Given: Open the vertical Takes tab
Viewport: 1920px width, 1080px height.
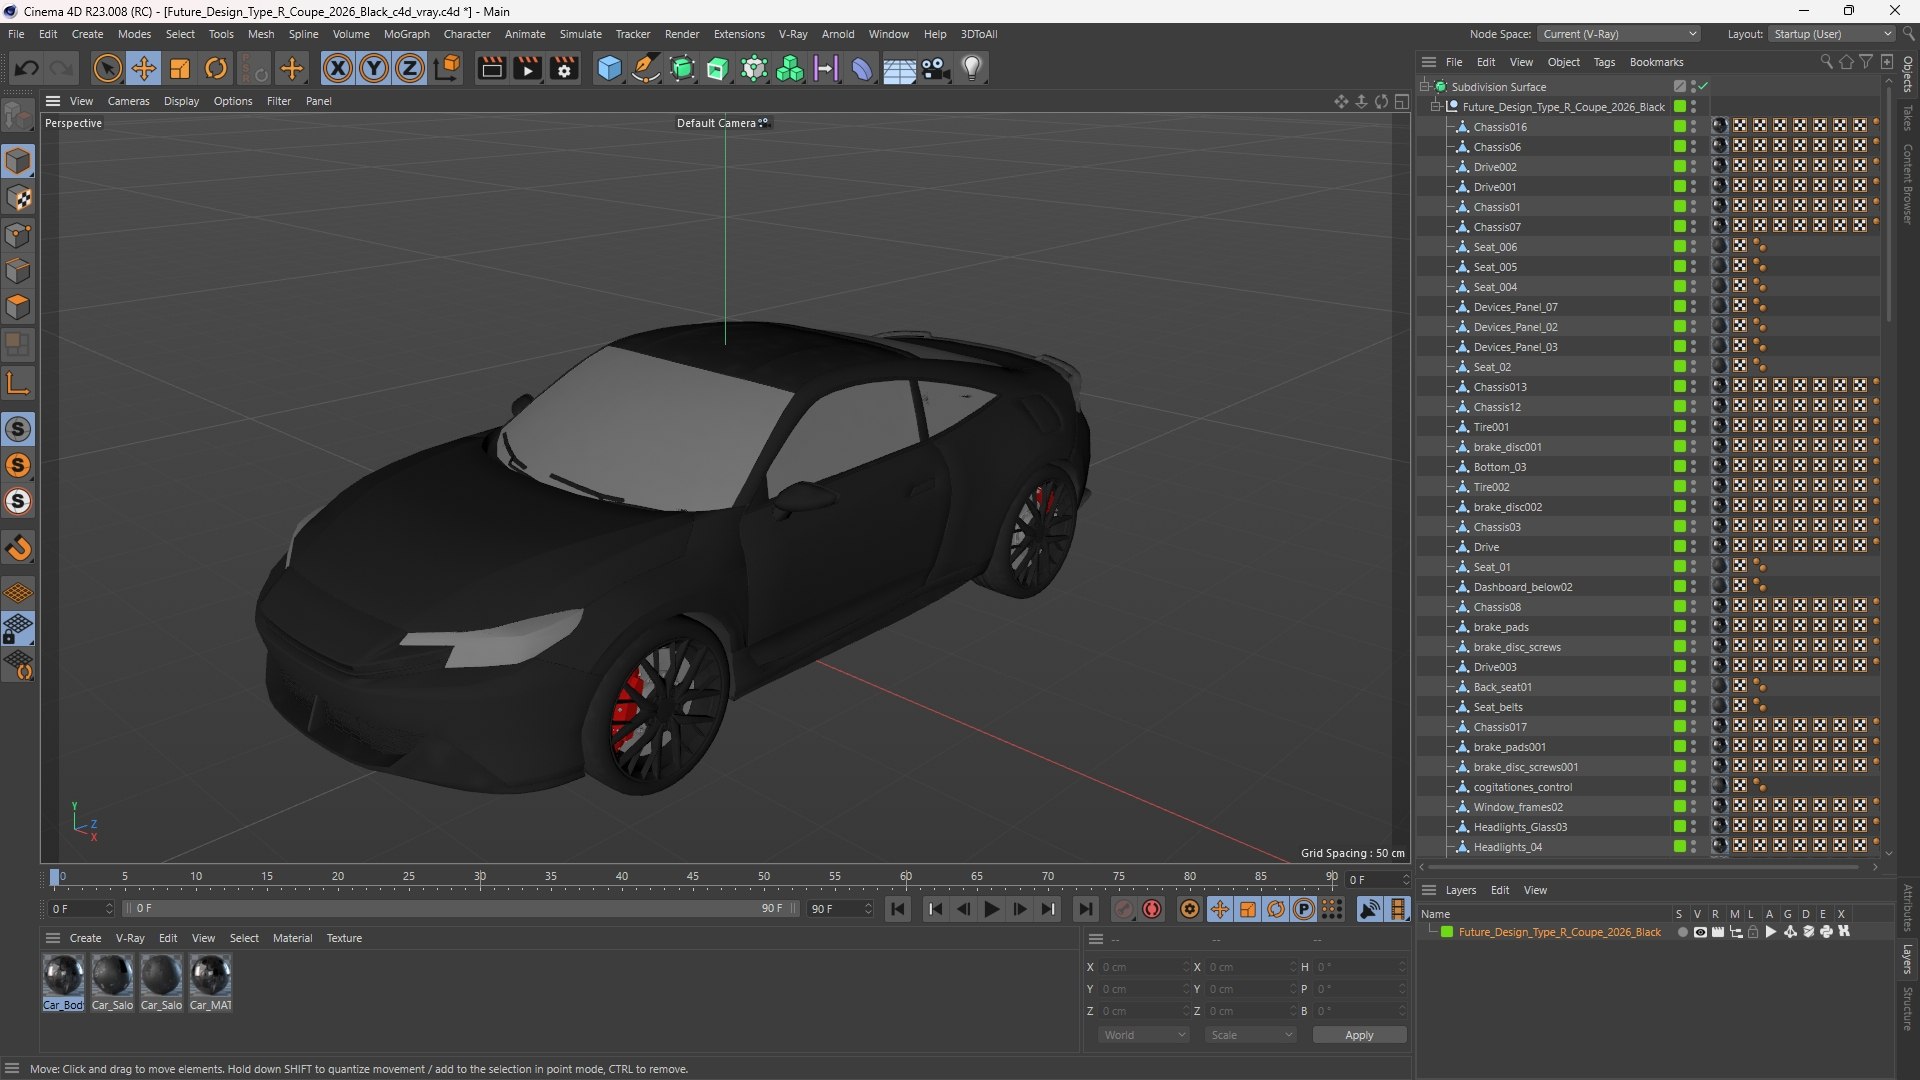Looking at the screenshot, I should [x=1907, y=118].
